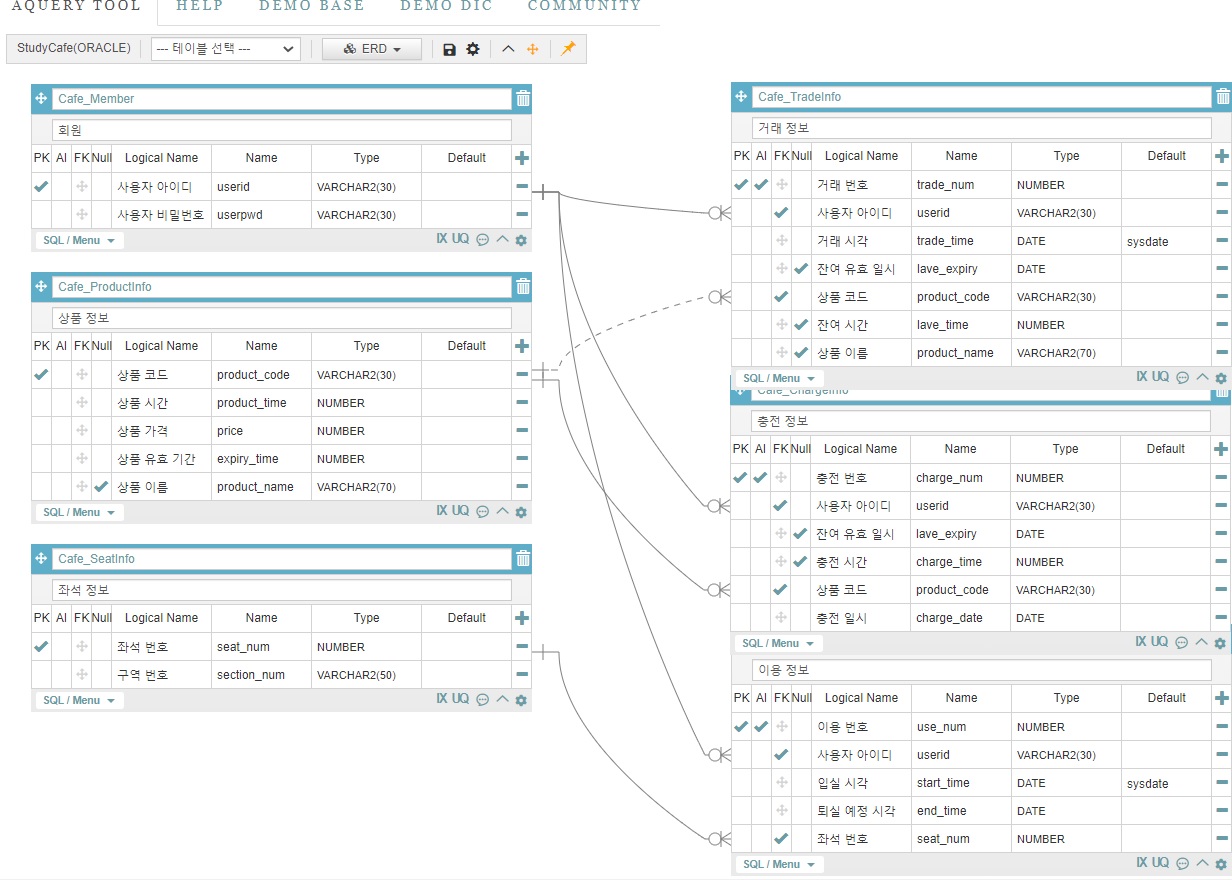Screen dimensions: 1232x880
Task: Remove the section_num column with minus icon
Action: click(x=522, y=675)
